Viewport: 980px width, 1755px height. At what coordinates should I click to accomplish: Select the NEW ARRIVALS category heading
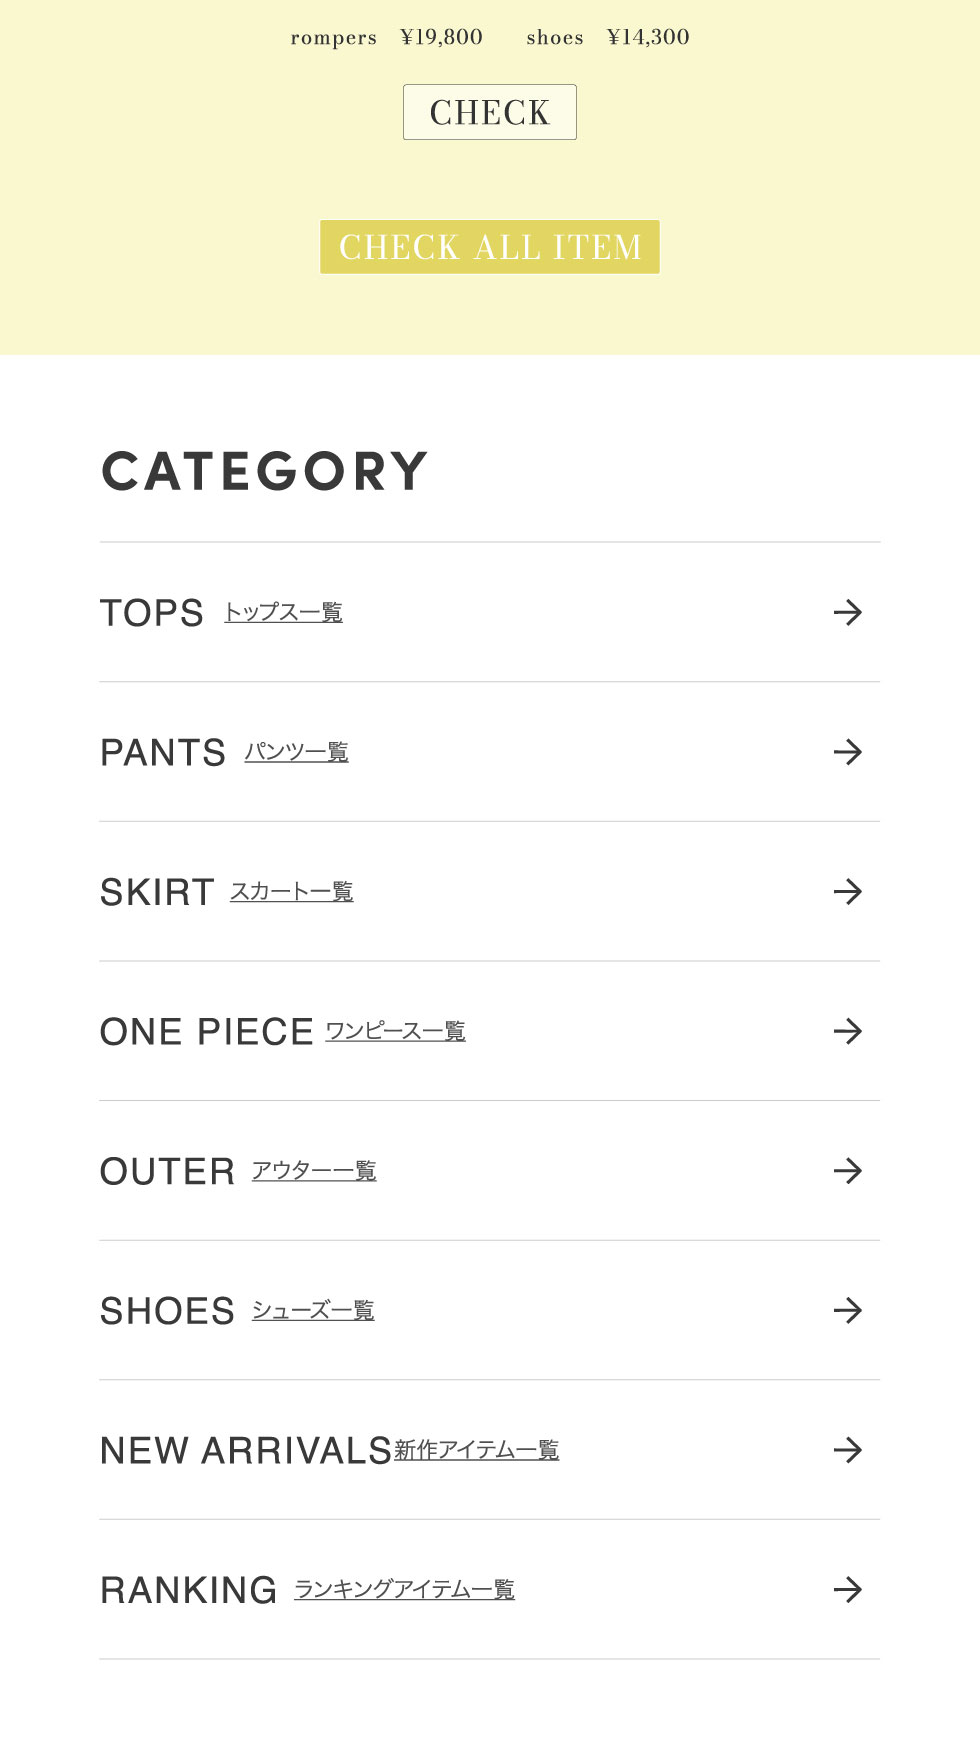pos(245,1451)
